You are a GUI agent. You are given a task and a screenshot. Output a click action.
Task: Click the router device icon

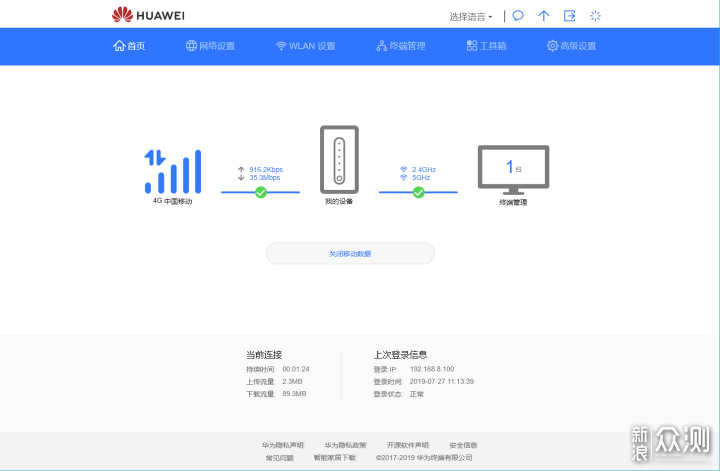click(x=339, y=160)
